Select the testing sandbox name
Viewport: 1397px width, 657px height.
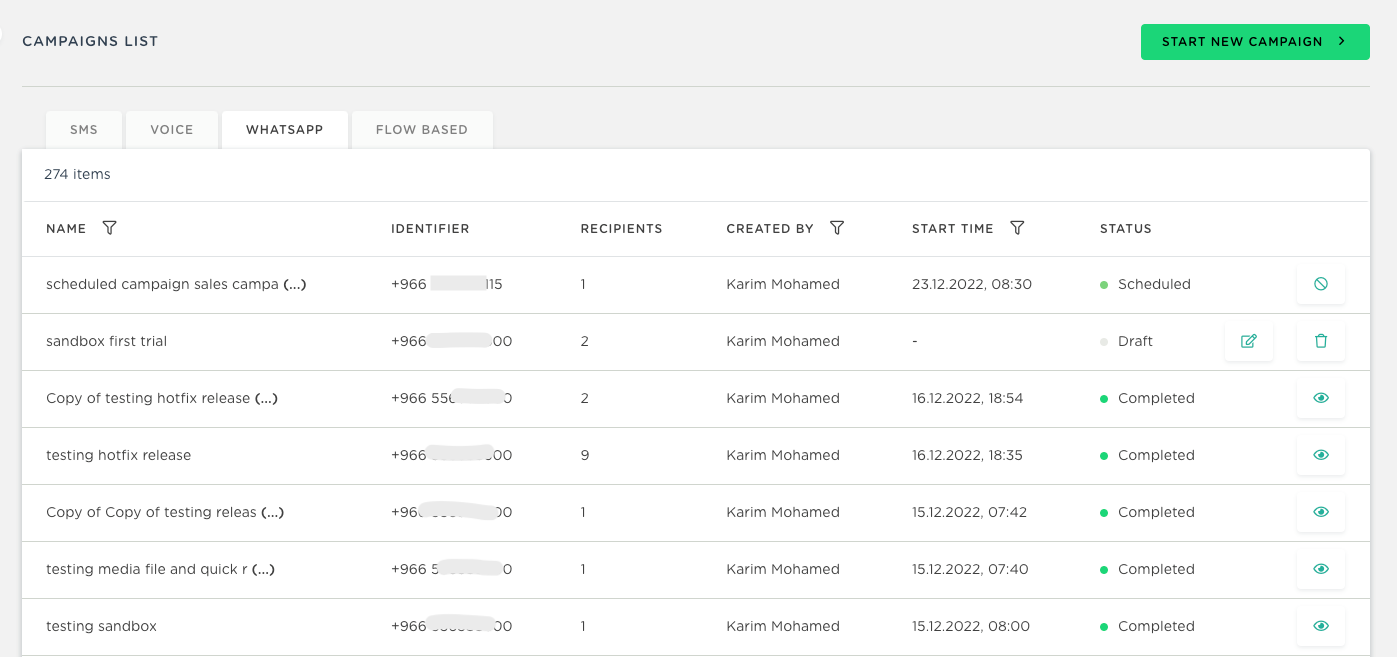pyautogui.click(x=101, y=626)
